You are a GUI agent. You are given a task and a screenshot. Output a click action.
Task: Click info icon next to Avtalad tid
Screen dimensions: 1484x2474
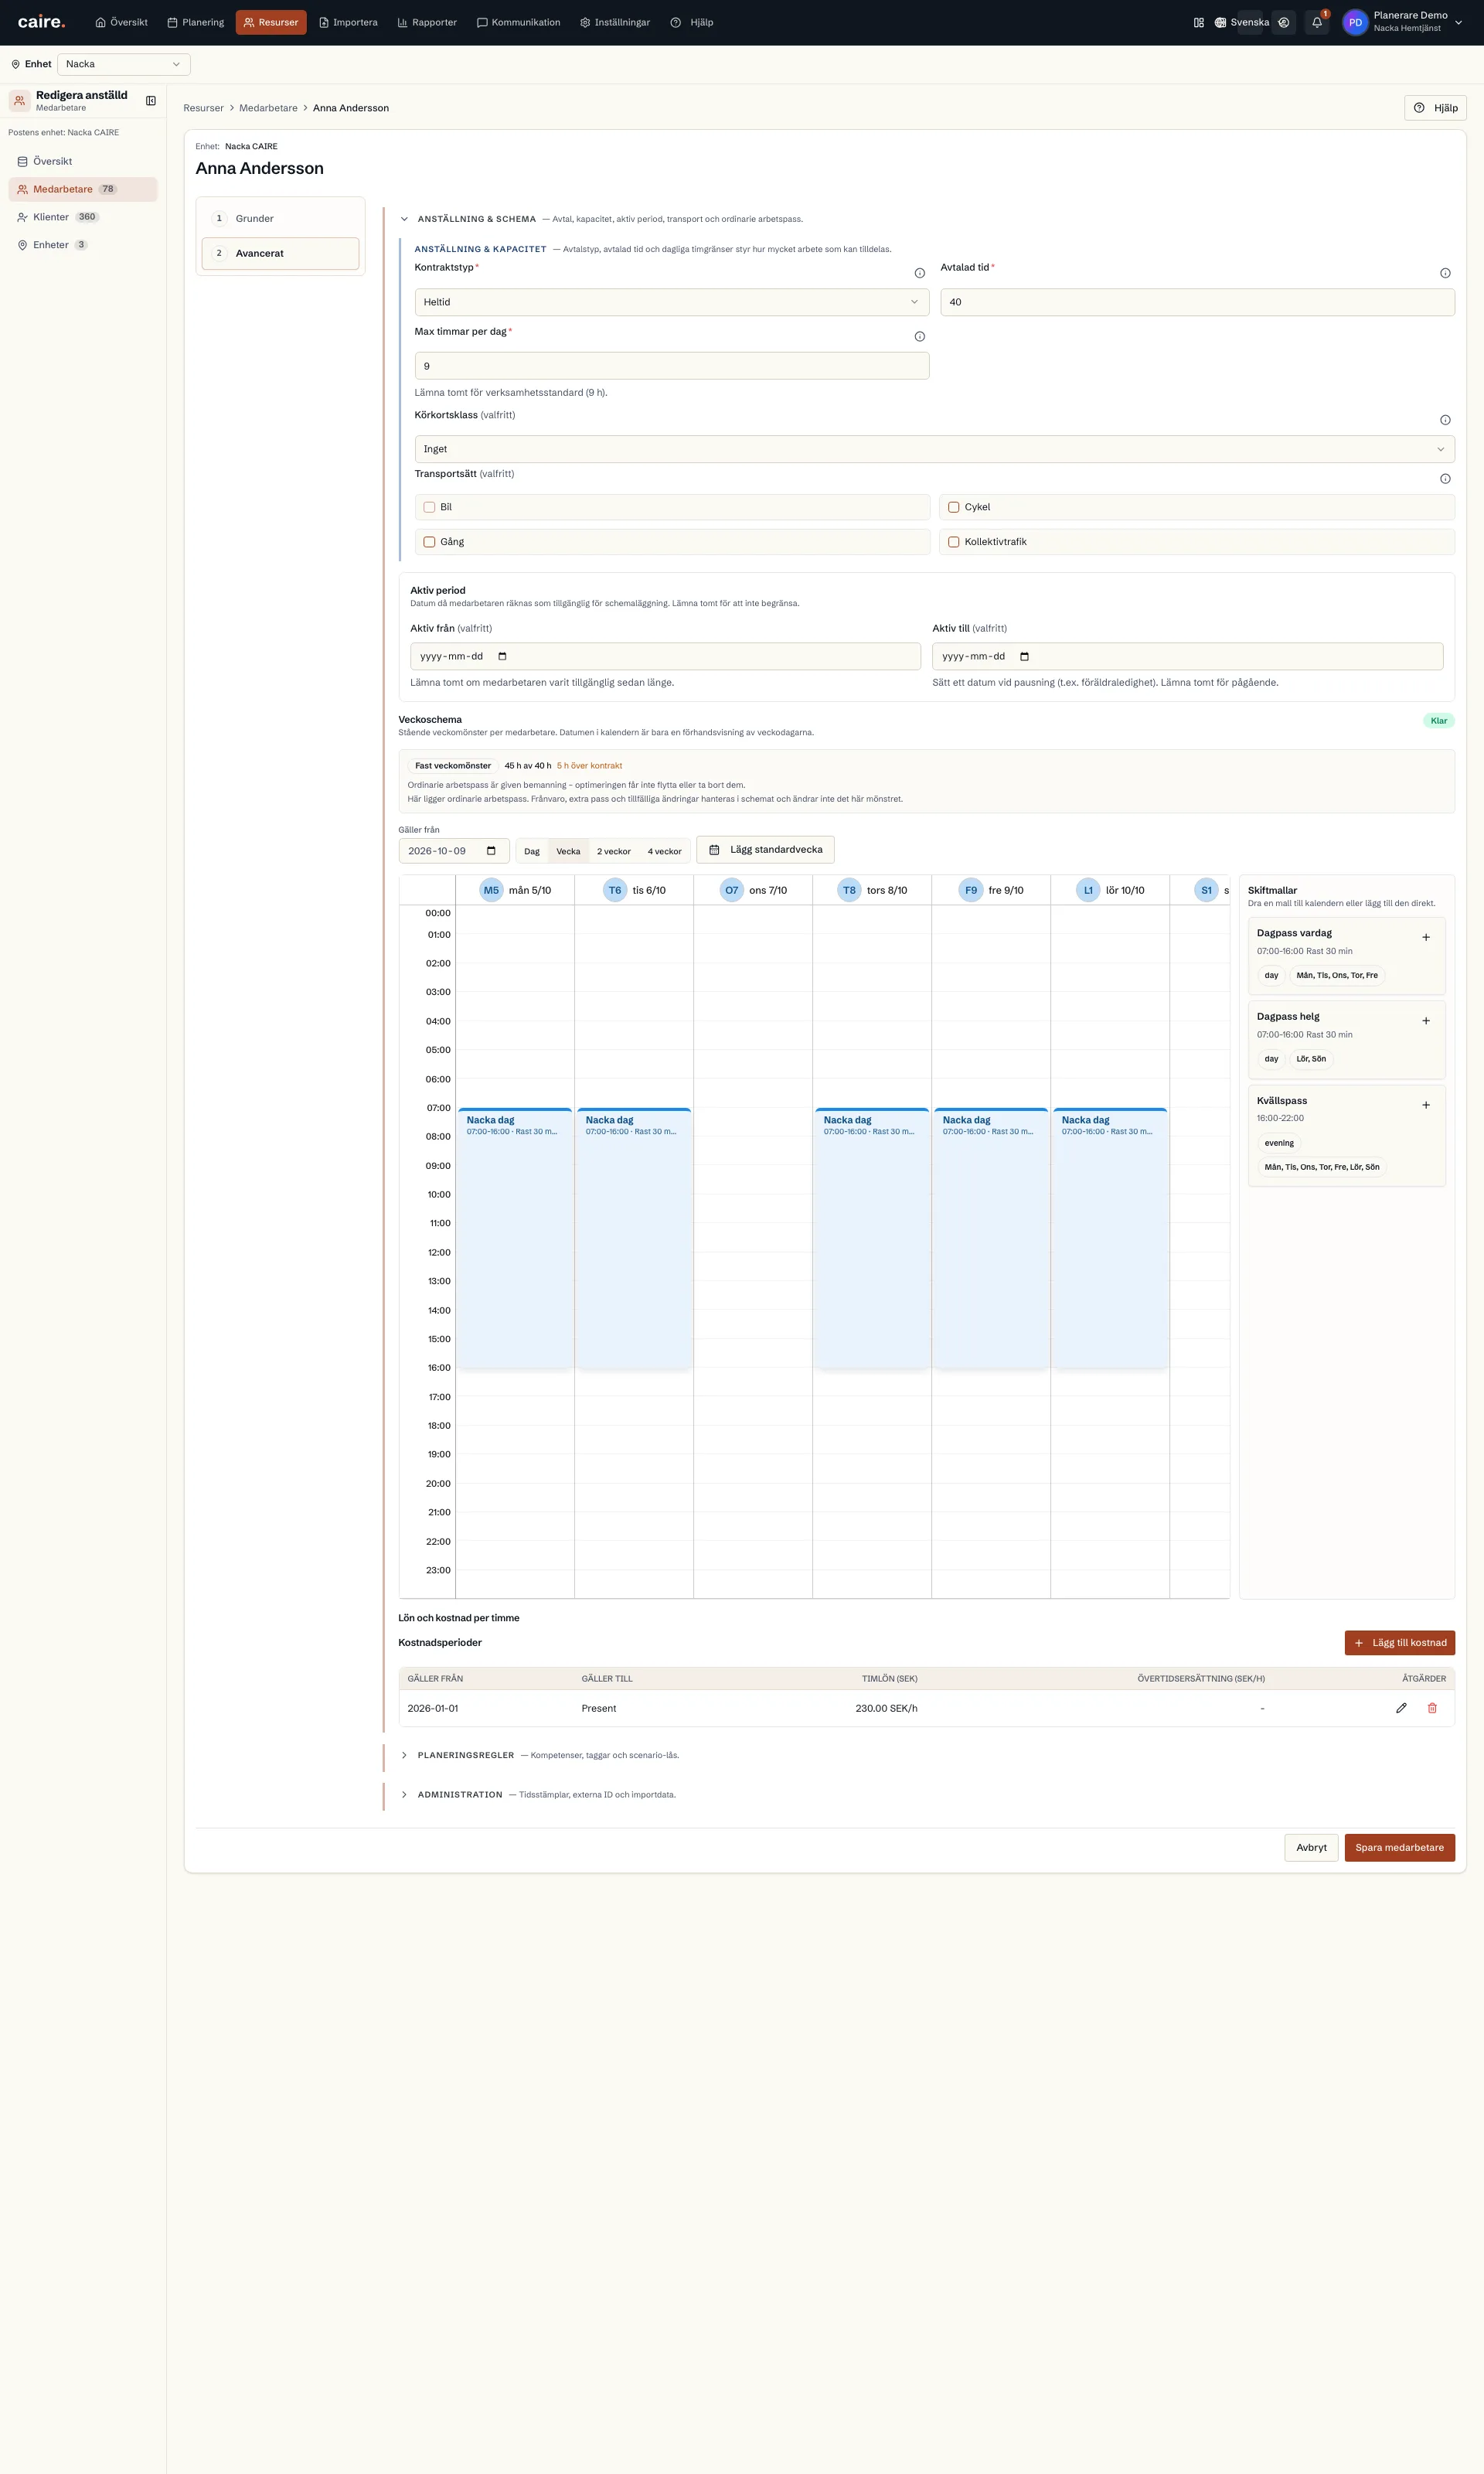tap(1444, 273)
